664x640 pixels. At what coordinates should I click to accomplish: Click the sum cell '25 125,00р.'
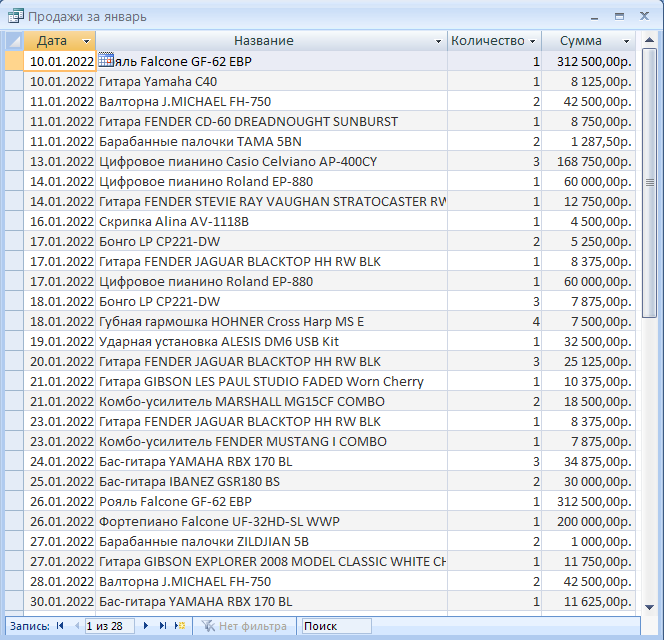click(x=588, y=361)
